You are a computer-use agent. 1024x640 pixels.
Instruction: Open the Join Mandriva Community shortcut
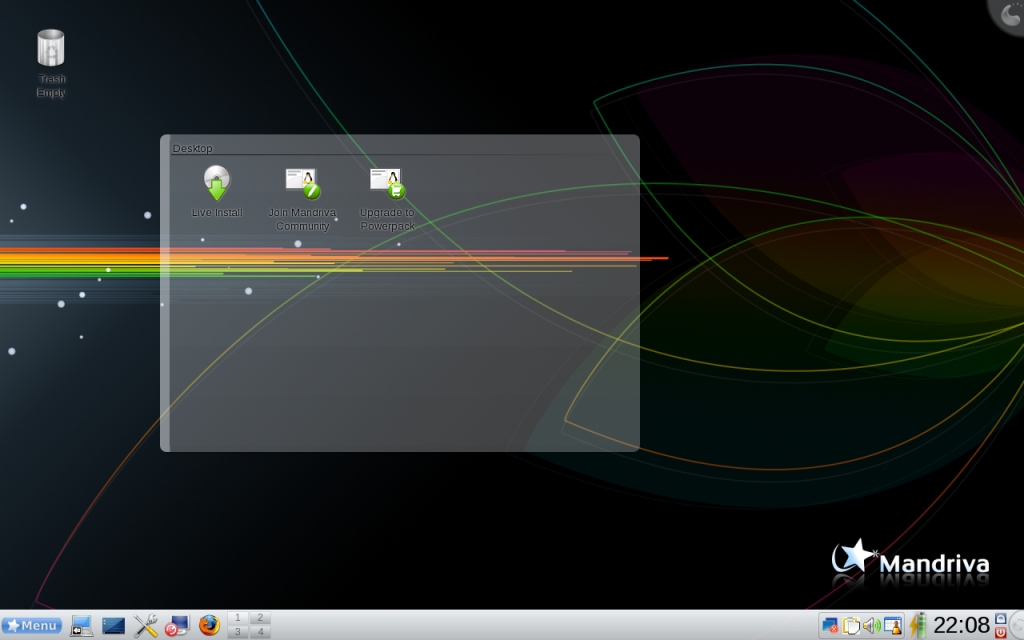(302, 184)
